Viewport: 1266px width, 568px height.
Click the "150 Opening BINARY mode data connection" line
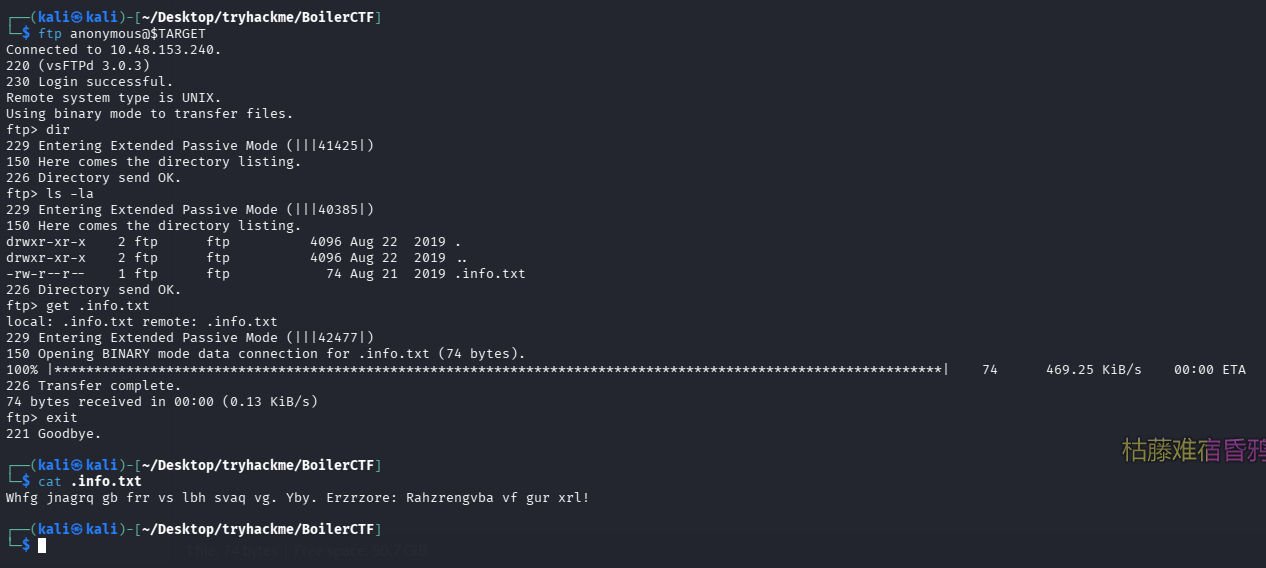pos(265,353)
